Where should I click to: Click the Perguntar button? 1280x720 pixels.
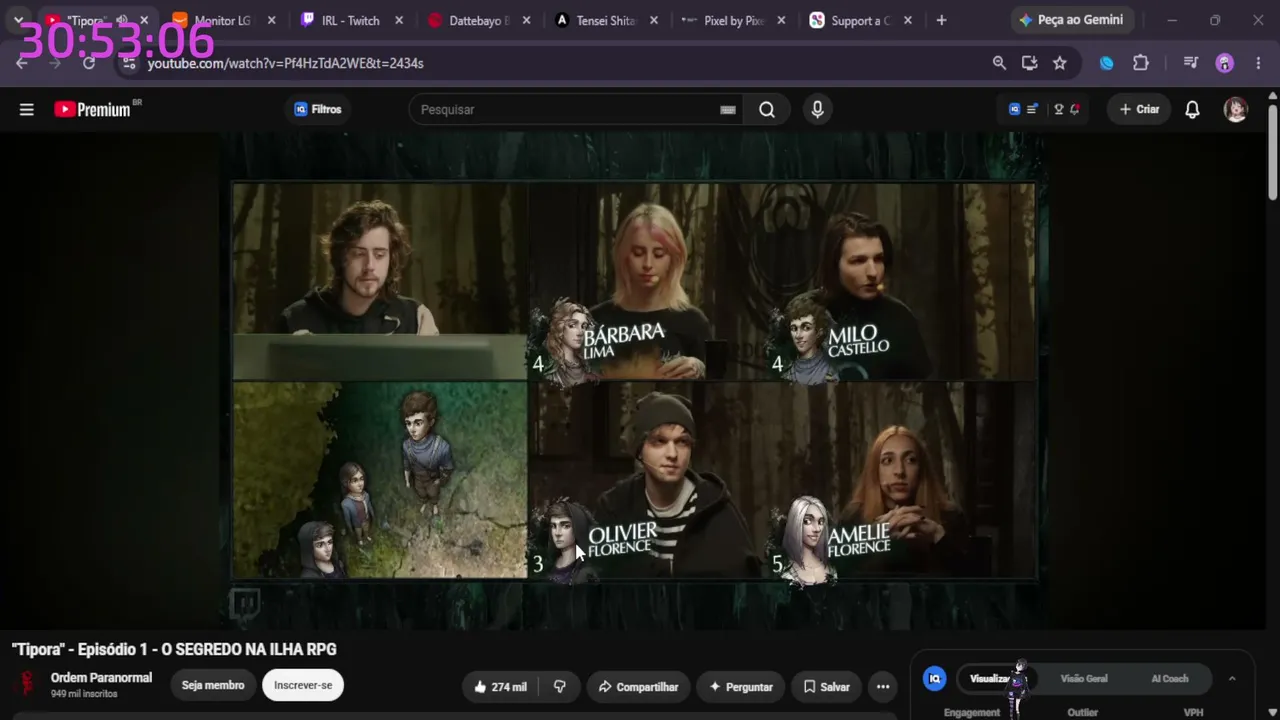[741, 687]
